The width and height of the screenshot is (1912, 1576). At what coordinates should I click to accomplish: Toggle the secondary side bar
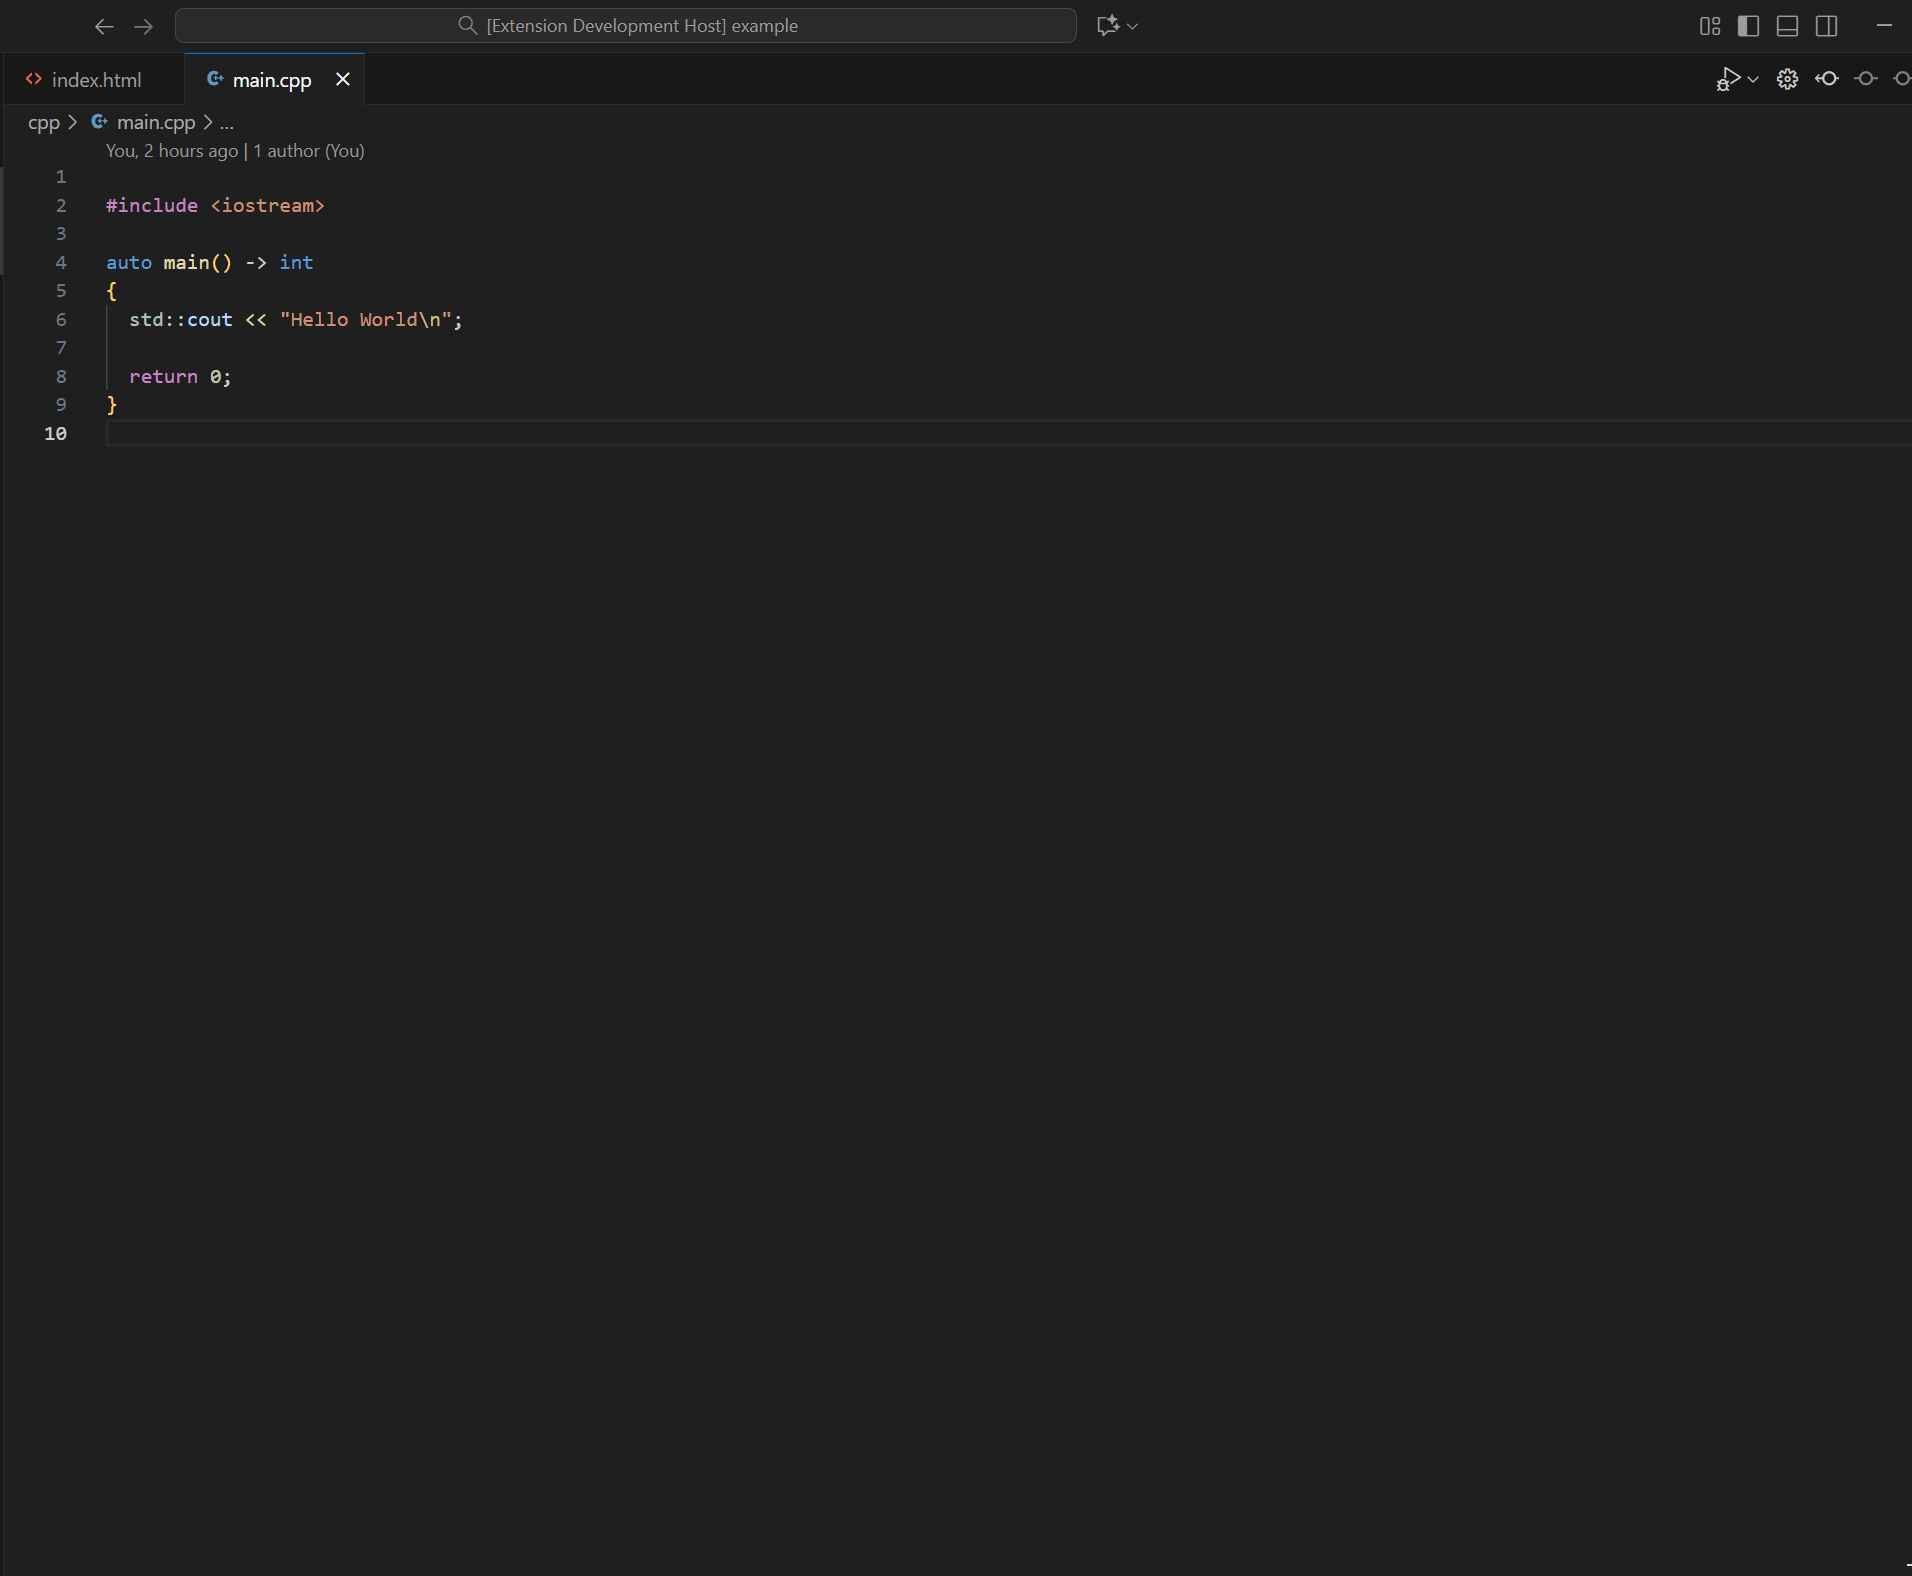pos(1827,26)
